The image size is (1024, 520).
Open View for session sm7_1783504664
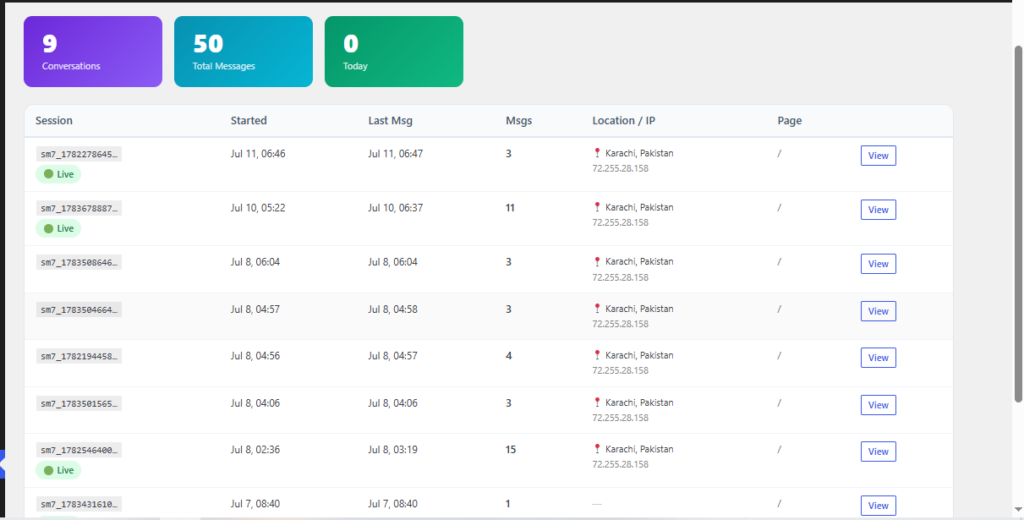click(x=878, y=311)
